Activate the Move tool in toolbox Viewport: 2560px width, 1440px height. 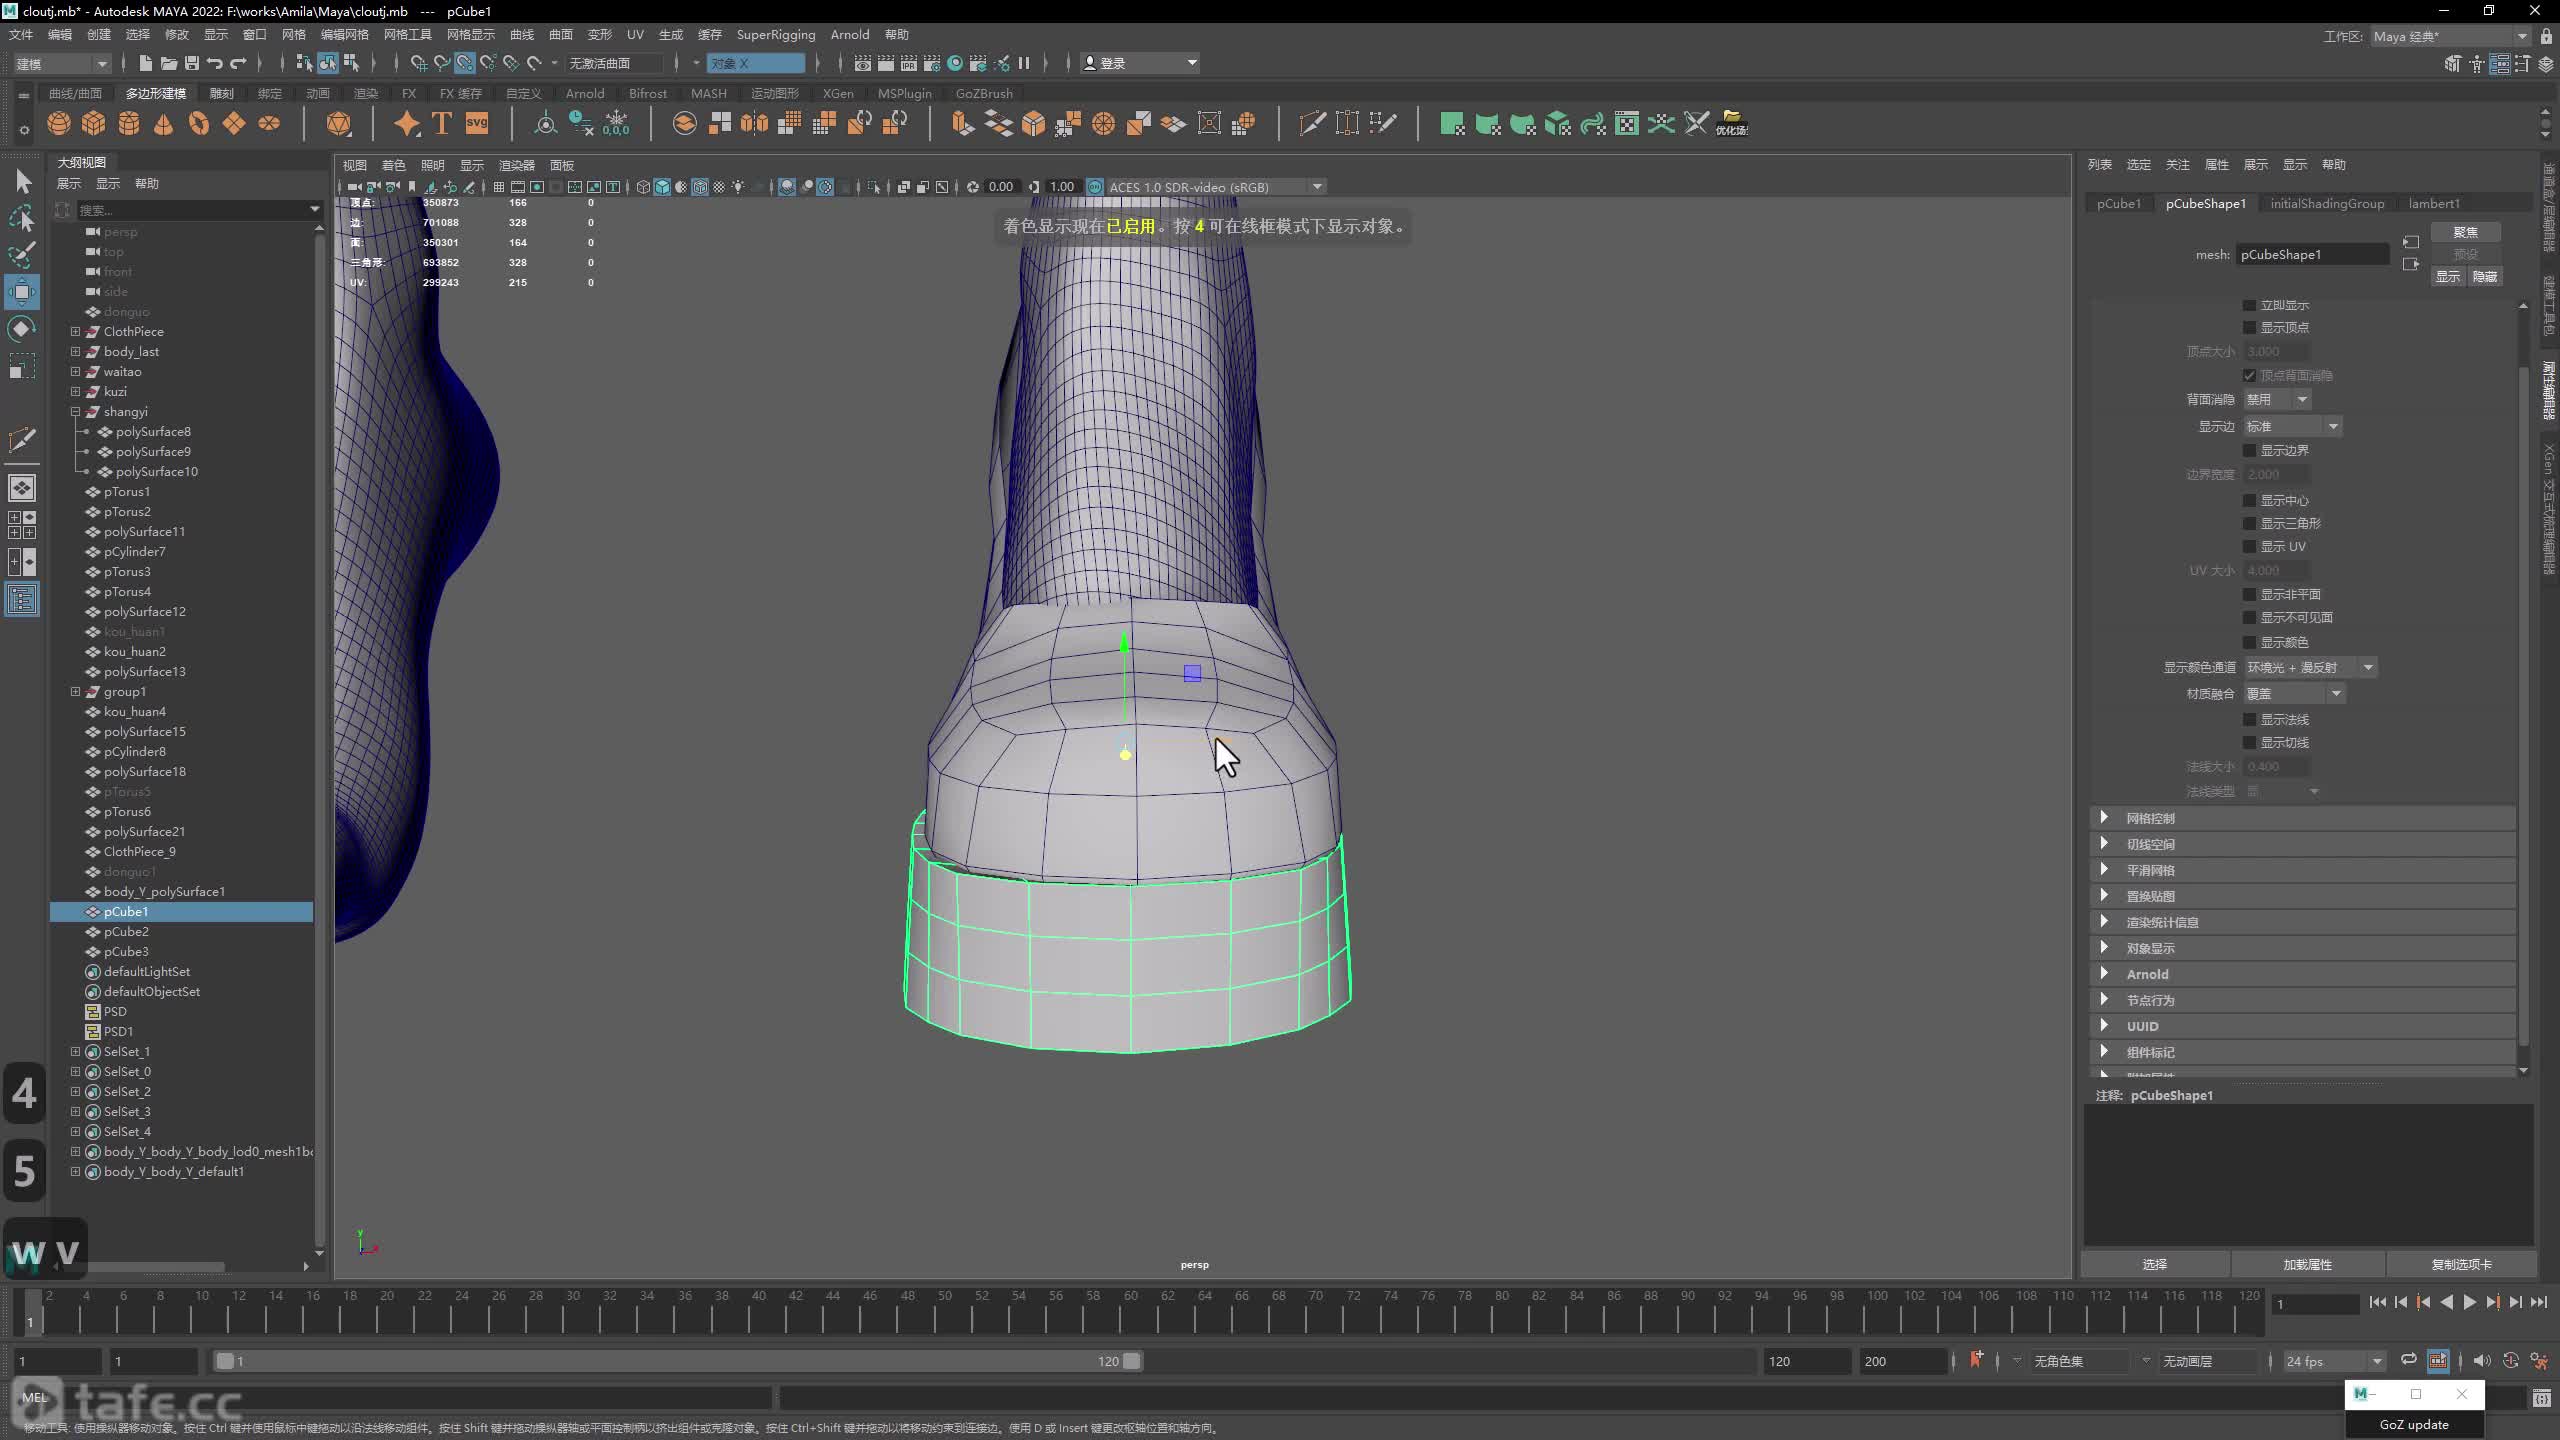pos(22,292)
